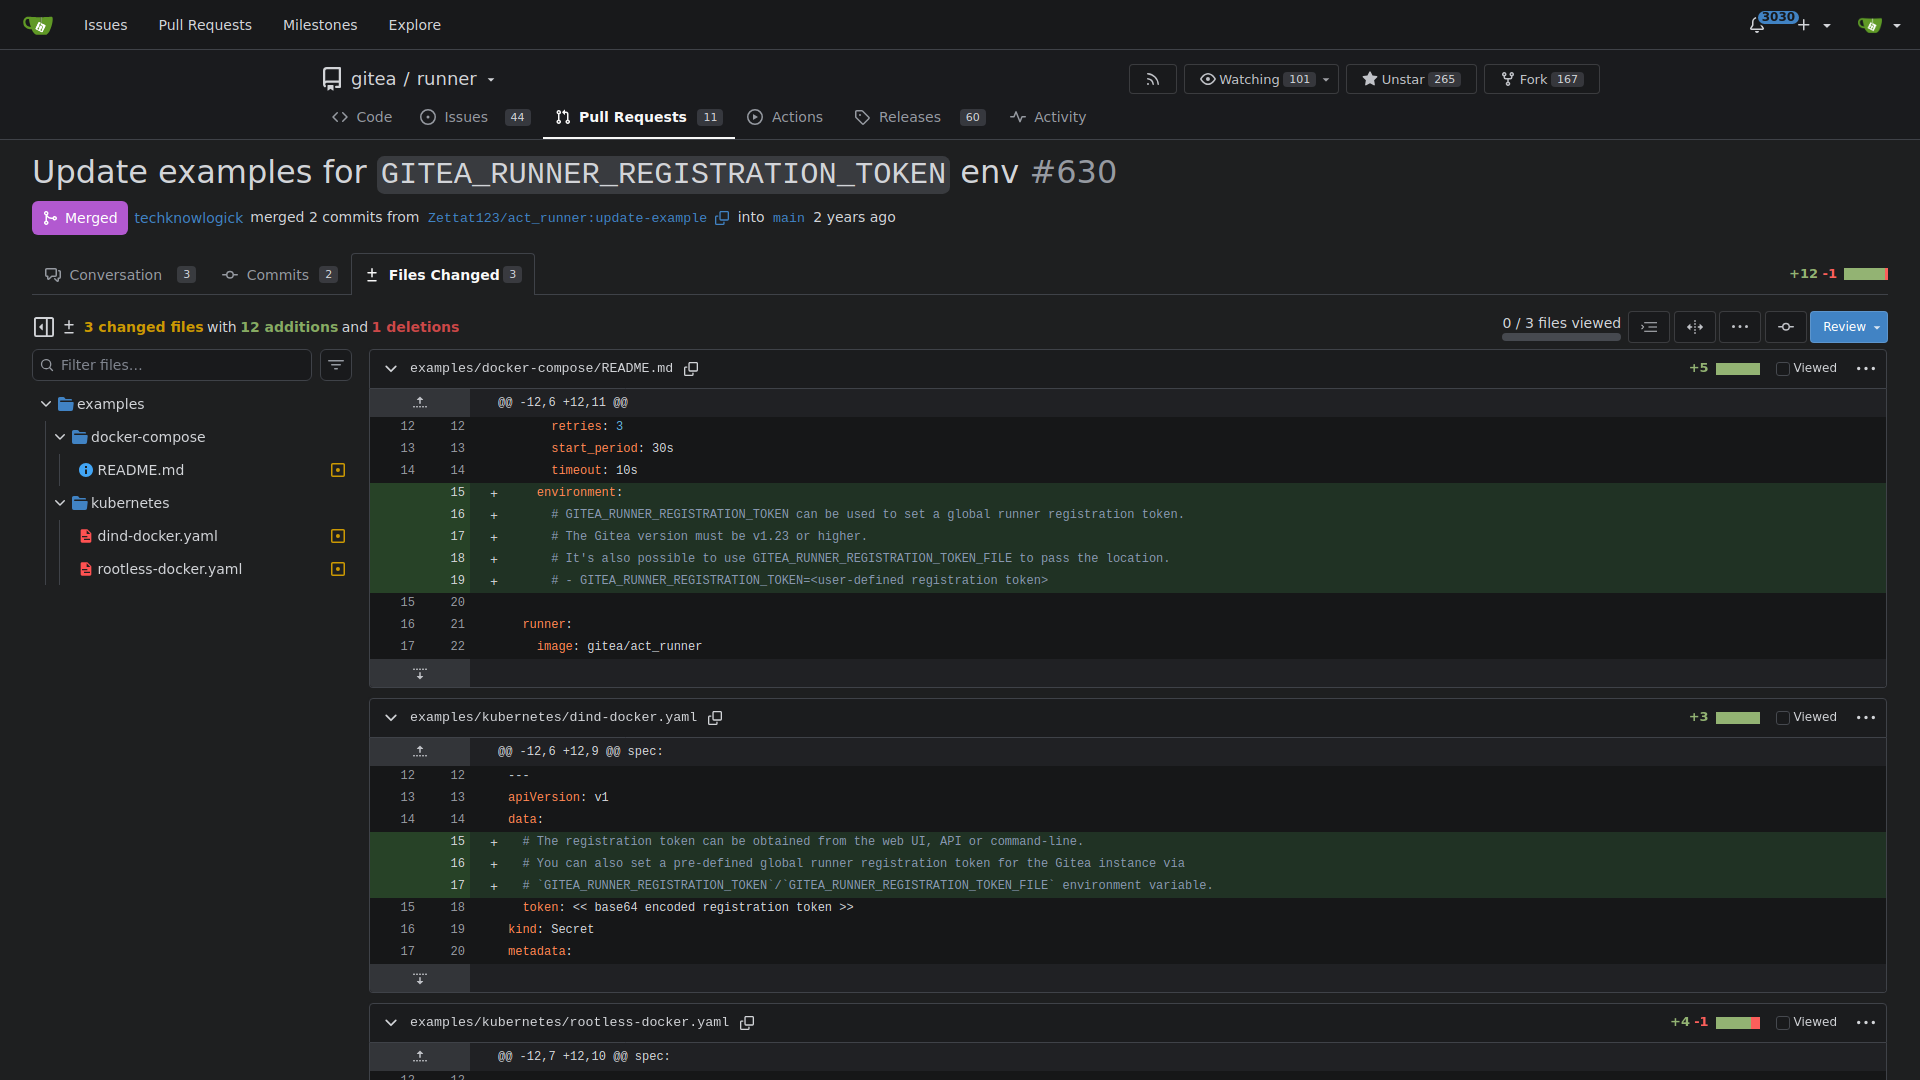Open more options for README.md file

tap(1866, 369)
